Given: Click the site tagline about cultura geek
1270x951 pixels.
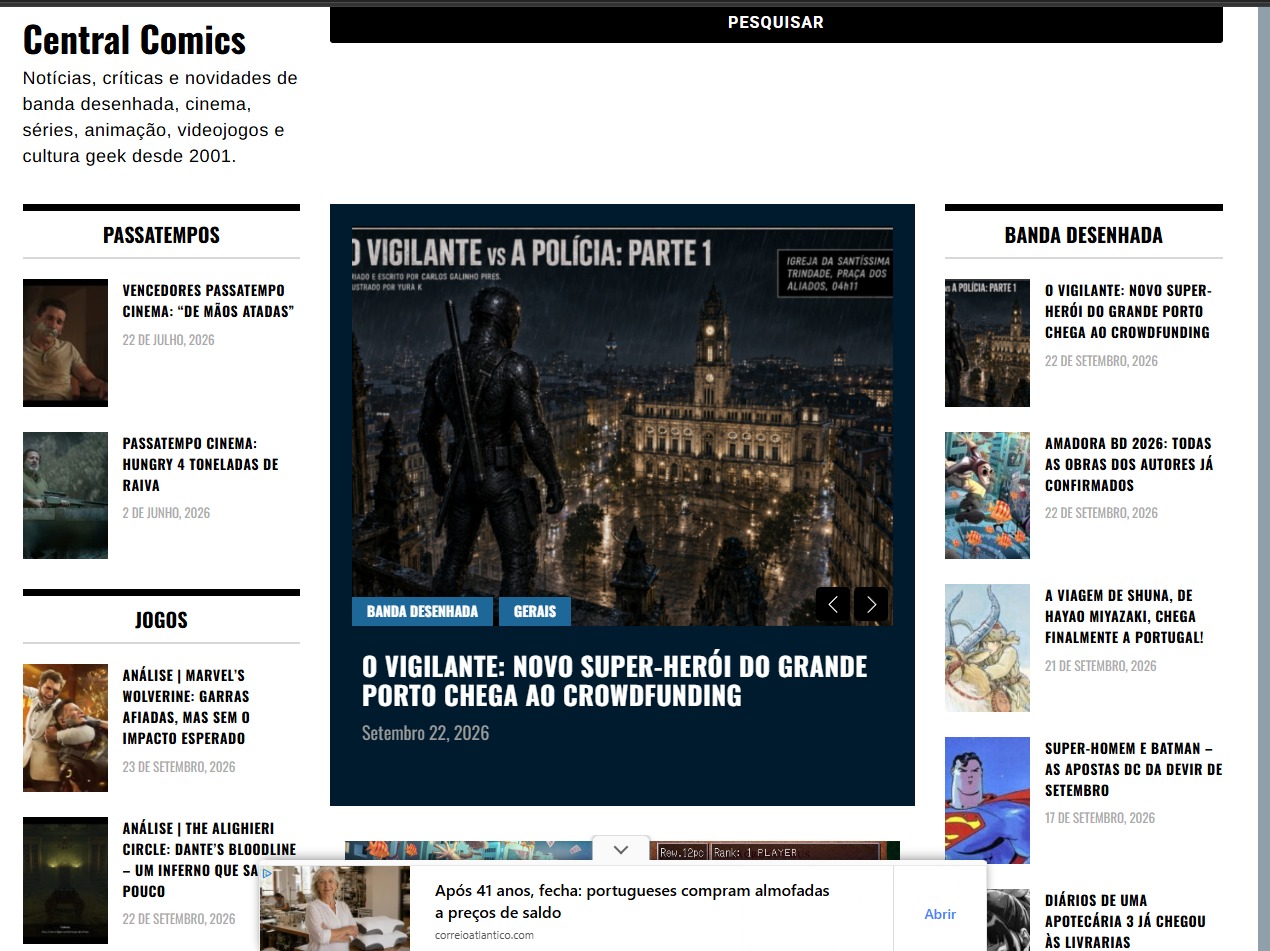Looking at the screenshot, I should click(x=160, y=117).
